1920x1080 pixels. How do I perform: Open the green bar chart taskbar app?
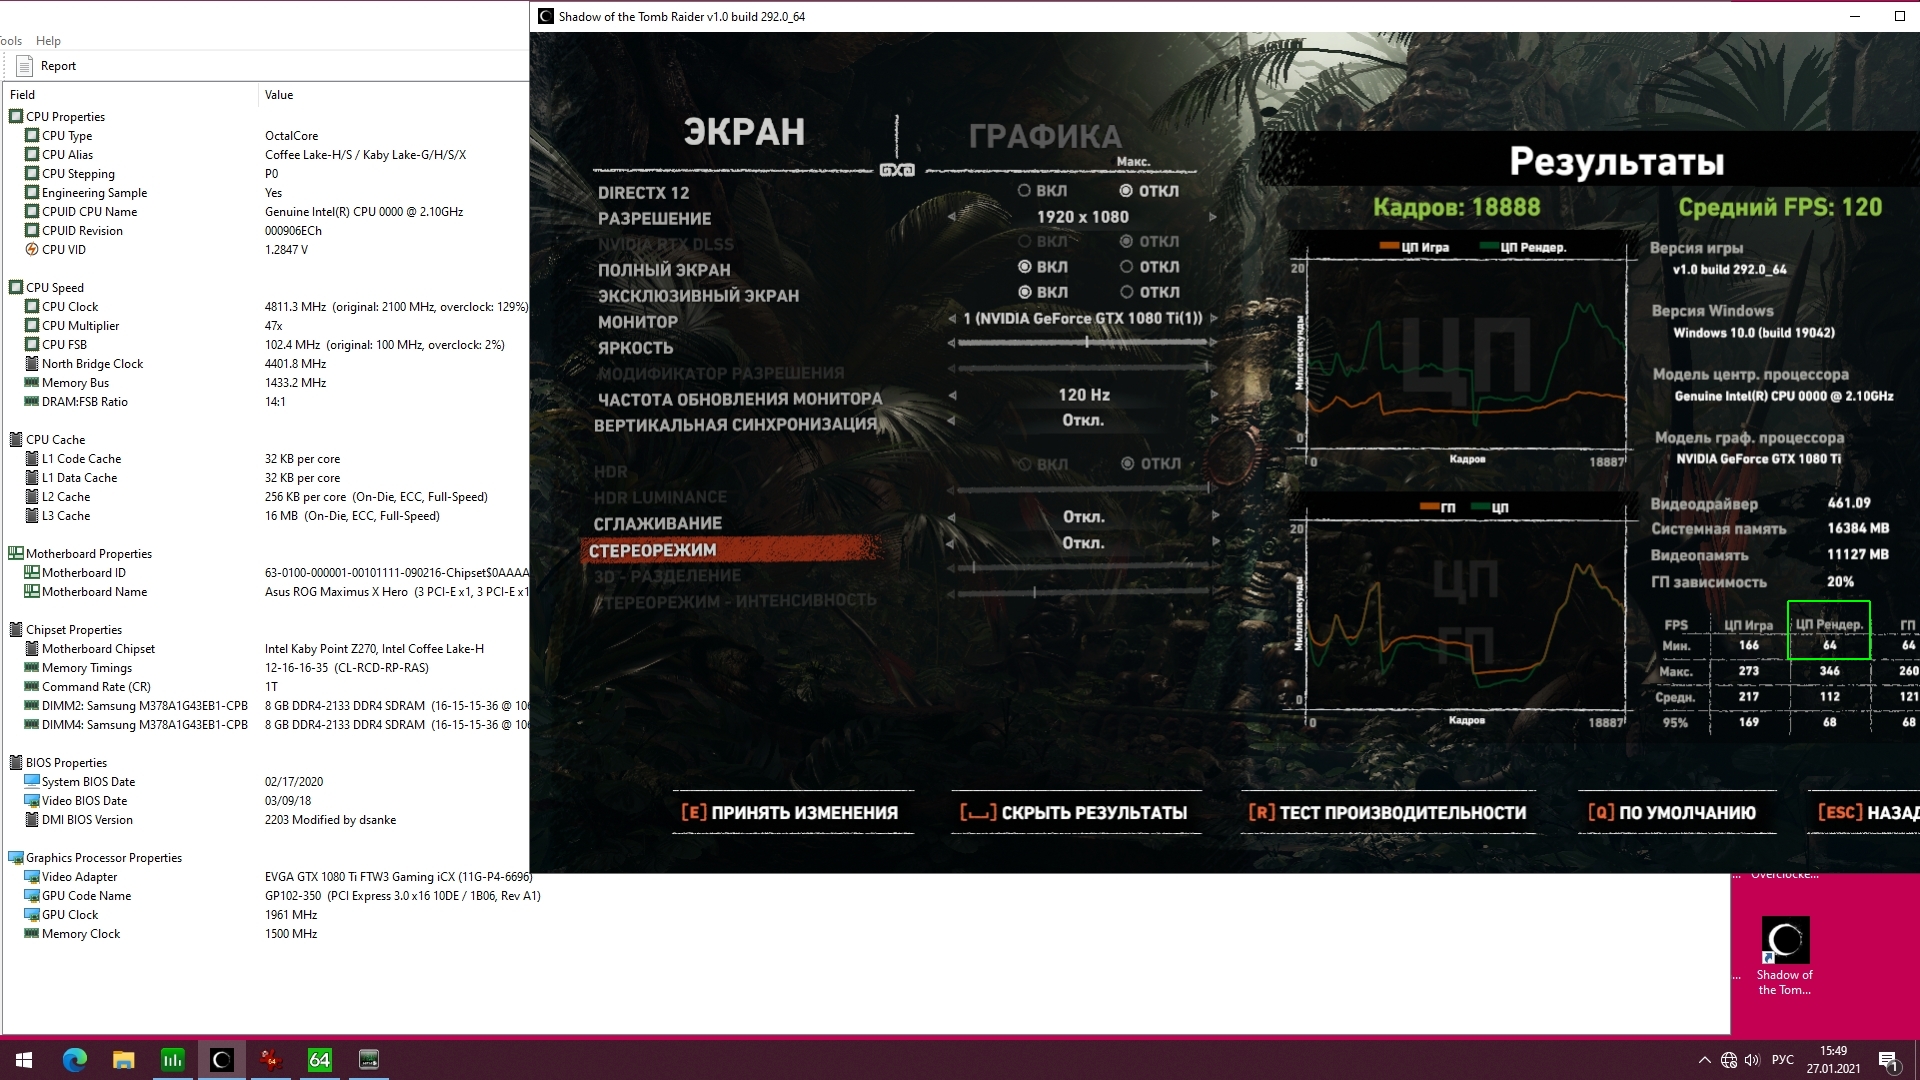click(x=172, y=1060)
